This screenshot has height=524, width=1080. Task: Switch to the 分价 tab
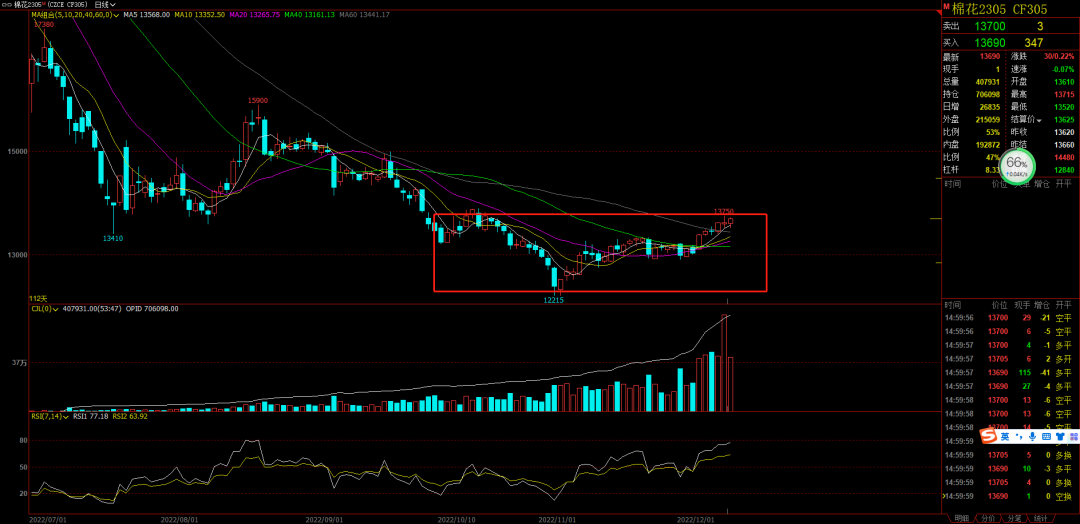pyautogui.click(x=987, y=518)
